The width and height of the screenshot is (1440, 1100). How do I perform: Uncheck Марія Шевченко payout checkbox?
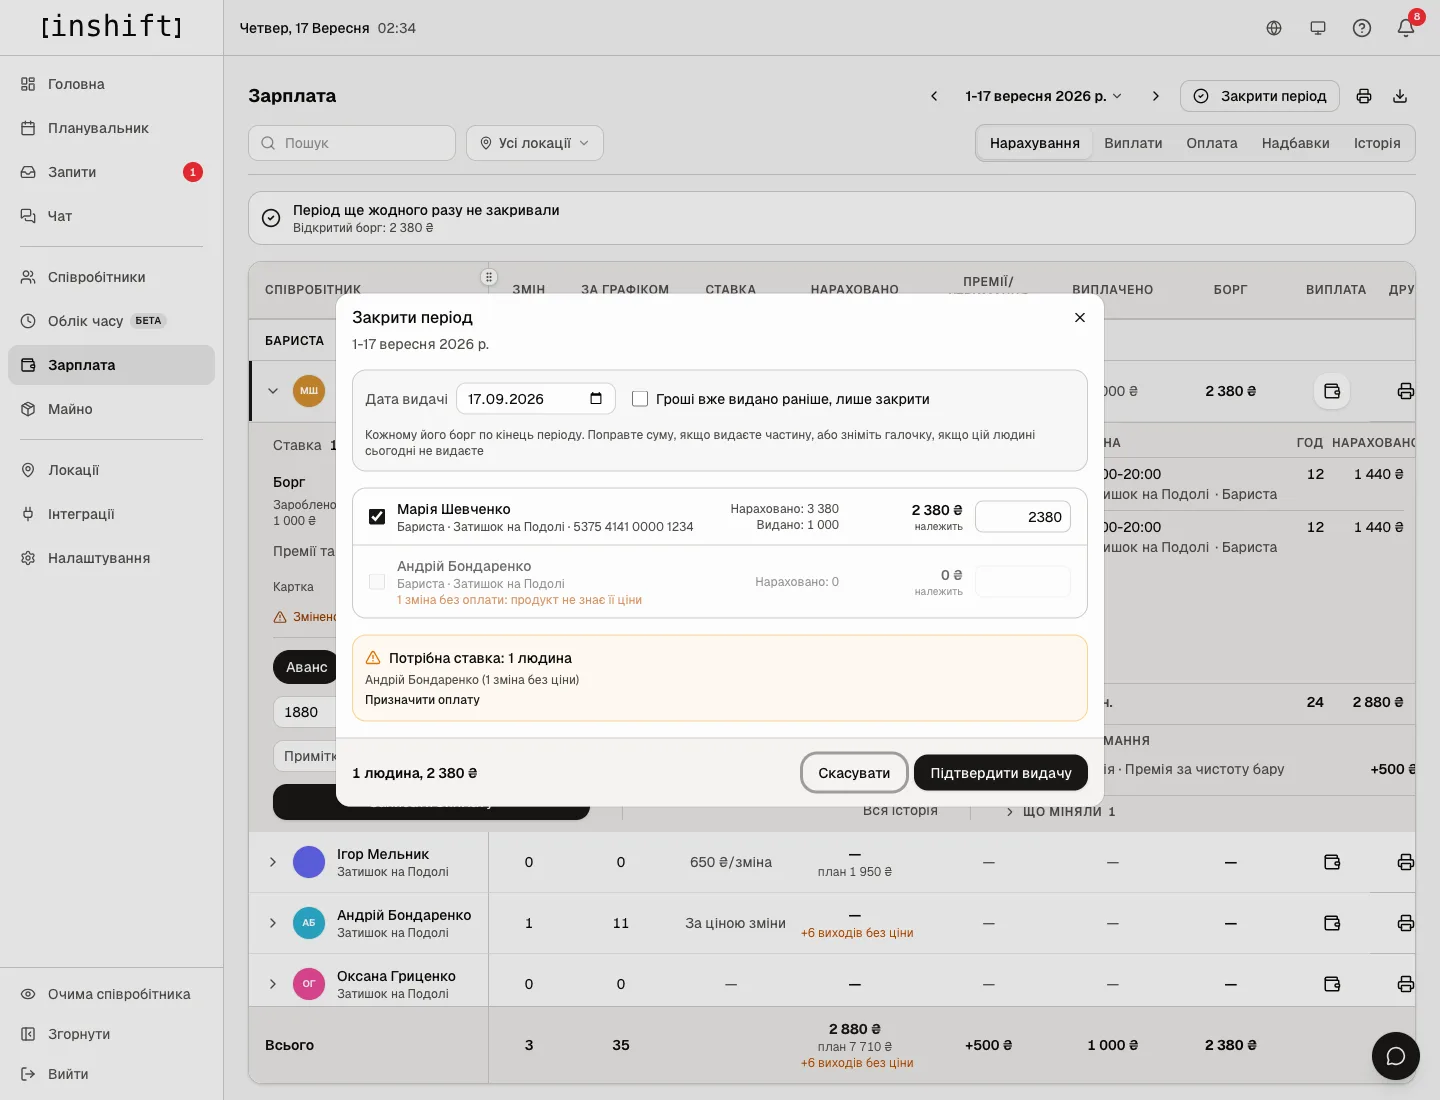pos(377,517)
